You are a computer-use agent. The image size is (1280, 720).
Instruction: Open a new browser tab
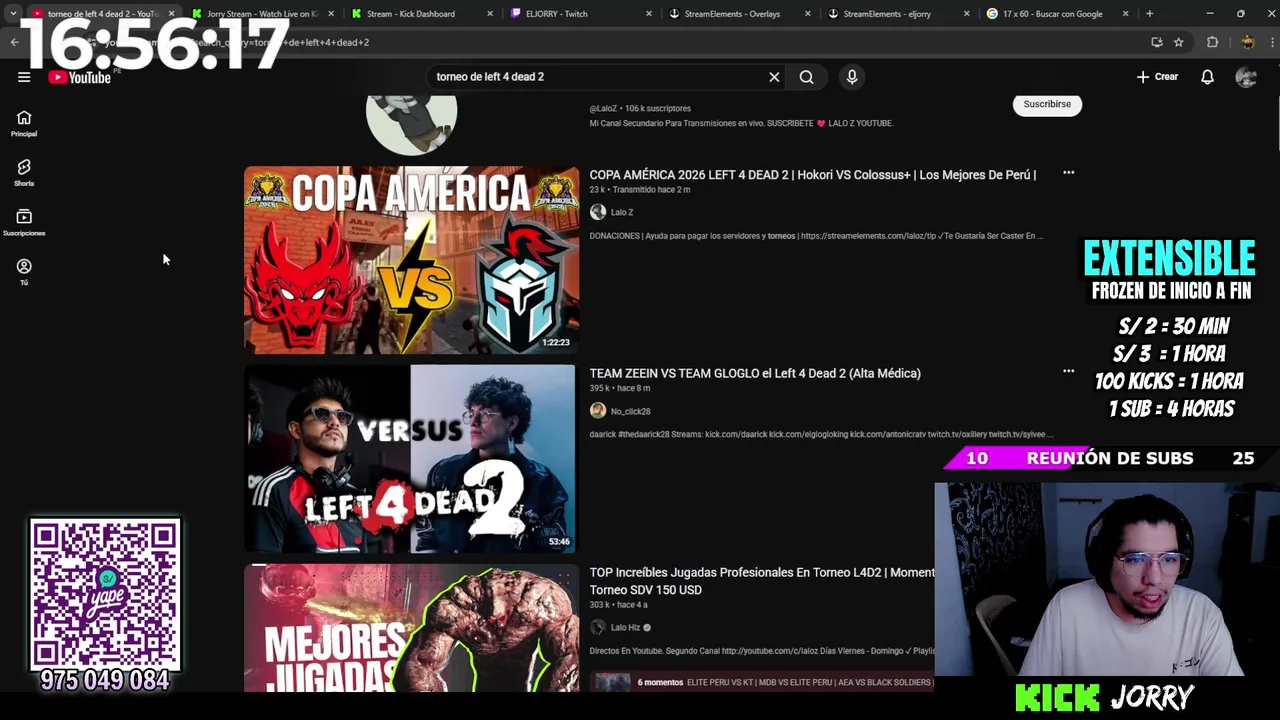click(x=1149, y=14)
